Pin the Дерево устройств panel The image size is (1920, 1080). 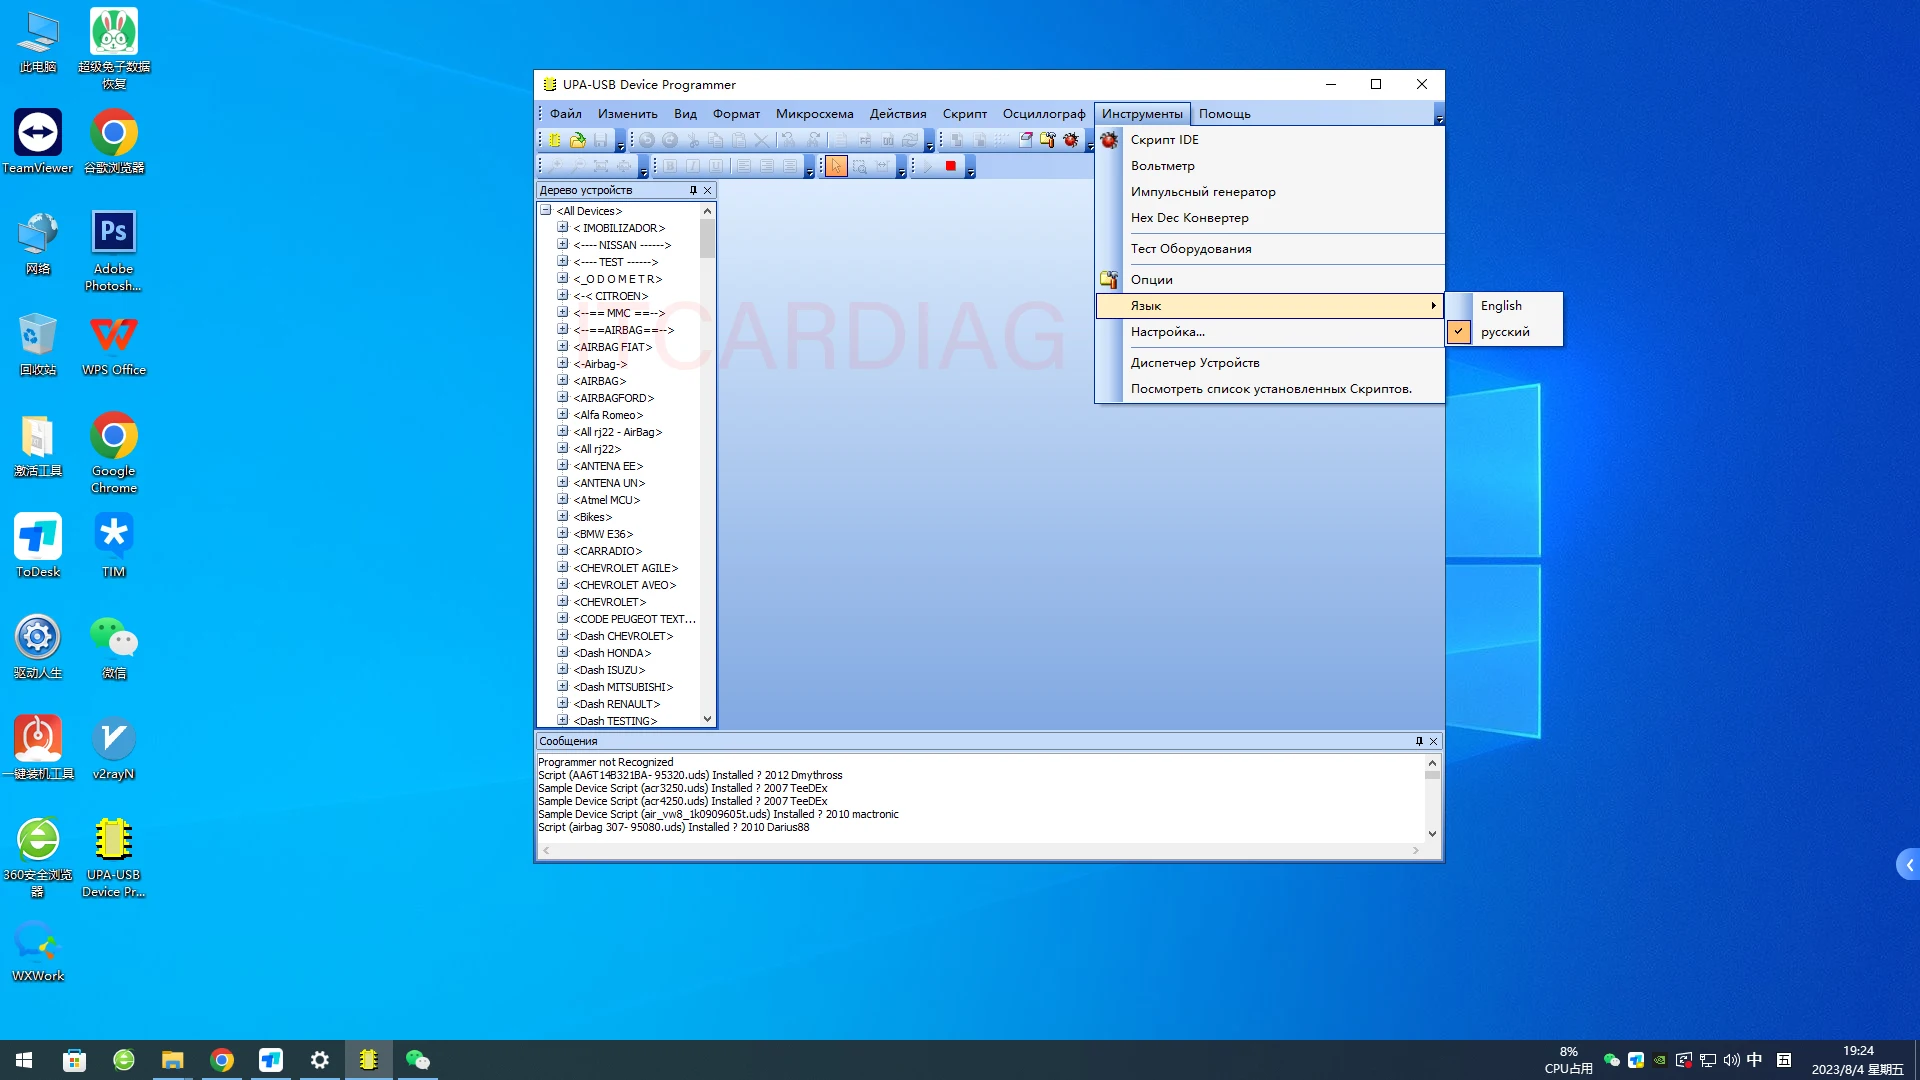(x=693, y=190)
